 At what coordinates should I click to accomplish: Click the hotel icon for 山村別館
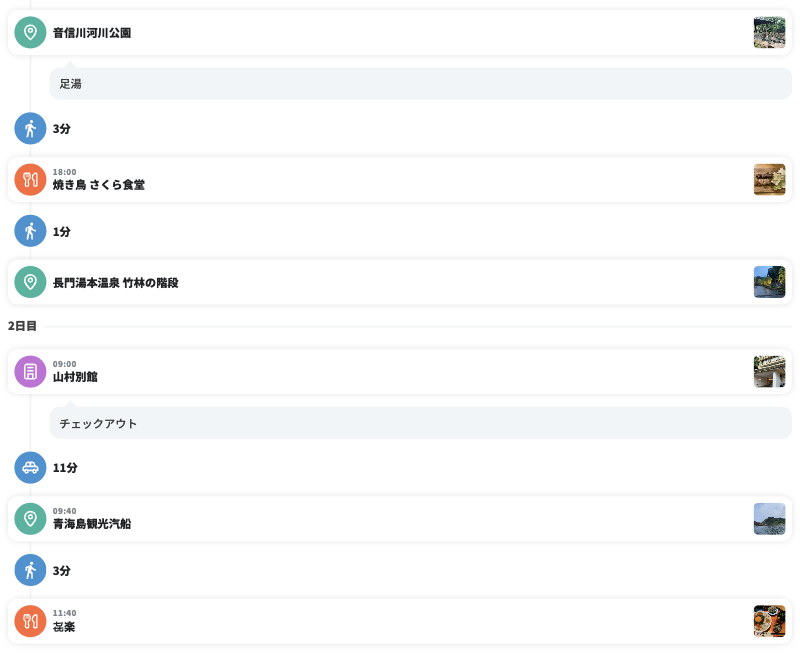(x=30, y=372)
